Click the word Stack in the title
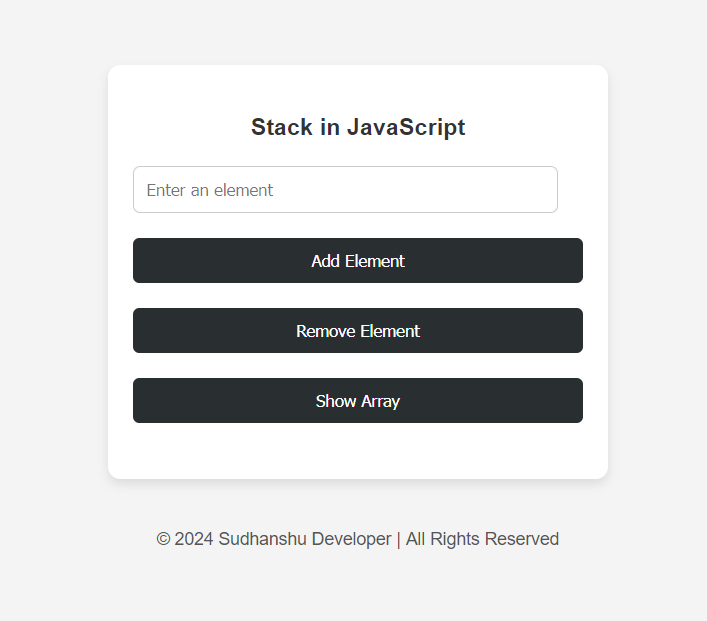The image size is (707, 621). click(281, 127)
